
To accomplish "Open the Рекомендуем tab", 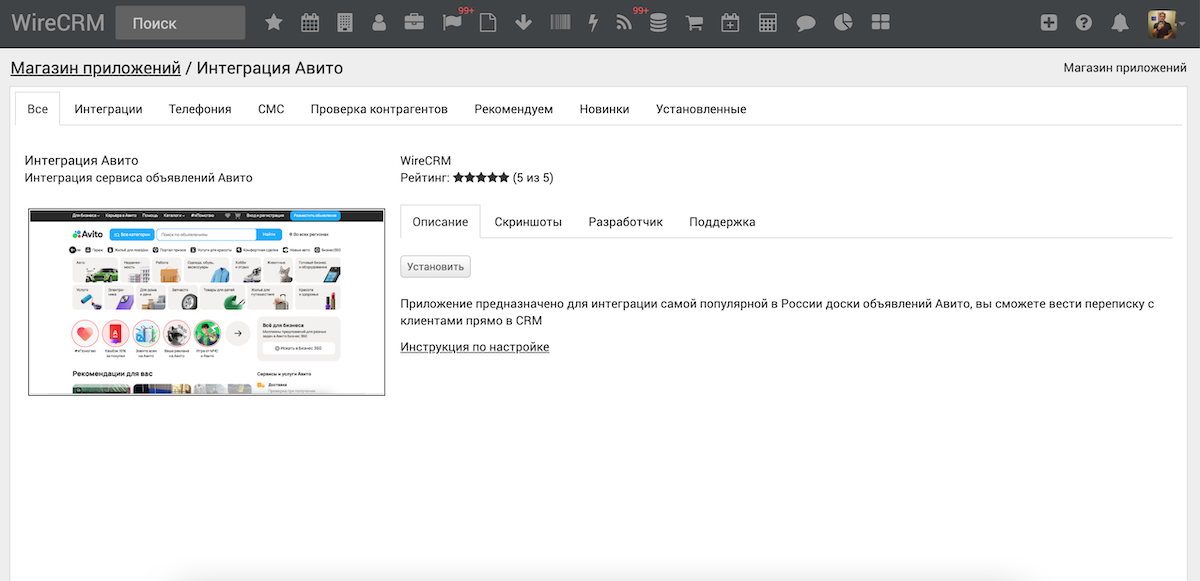I will click(514, 109).
